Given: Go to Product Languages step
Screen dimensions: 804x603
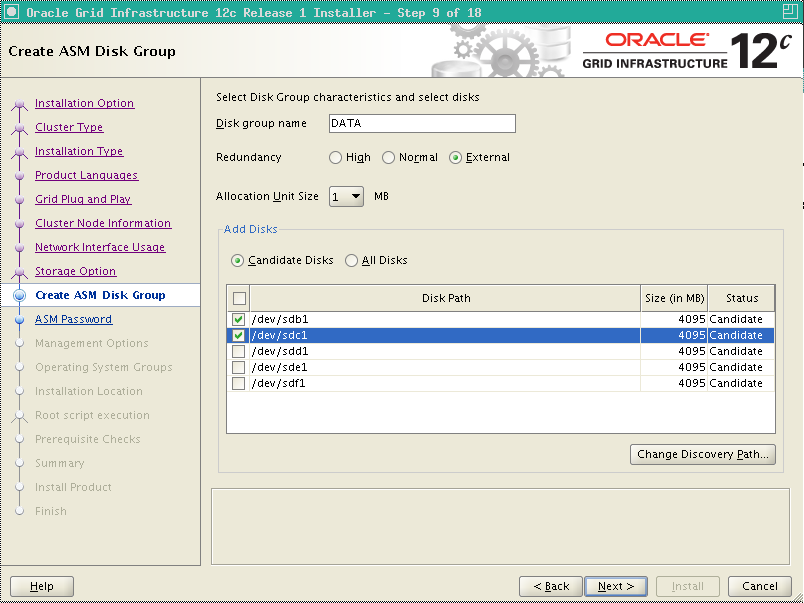Looking at the screenshot, I should coord(87,175).
